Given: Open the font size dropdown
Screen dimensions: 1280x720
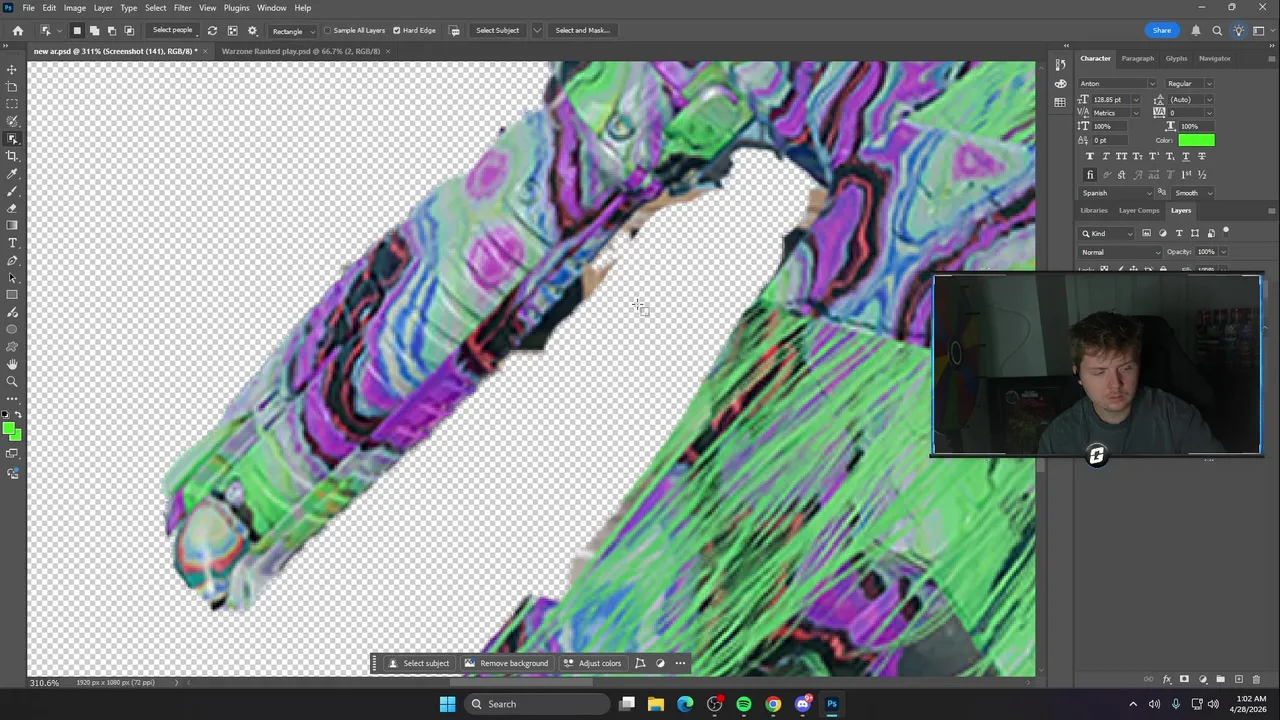Looking at the screenshot, I should coord(1135,100).
